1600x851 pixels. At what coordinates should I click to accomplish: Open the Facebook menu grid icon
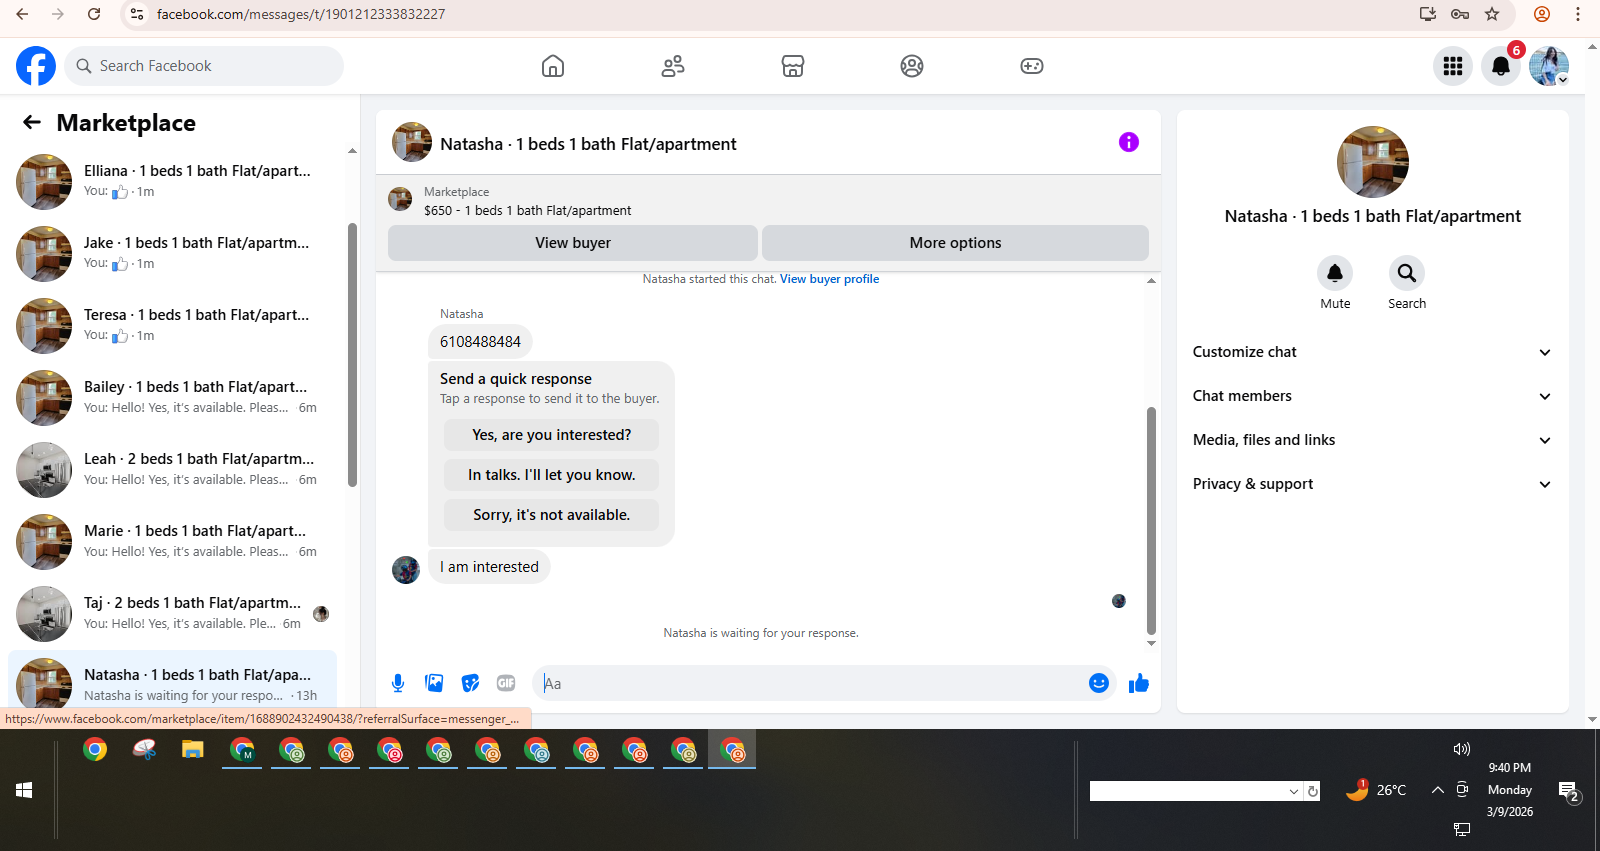(1453, 66)
